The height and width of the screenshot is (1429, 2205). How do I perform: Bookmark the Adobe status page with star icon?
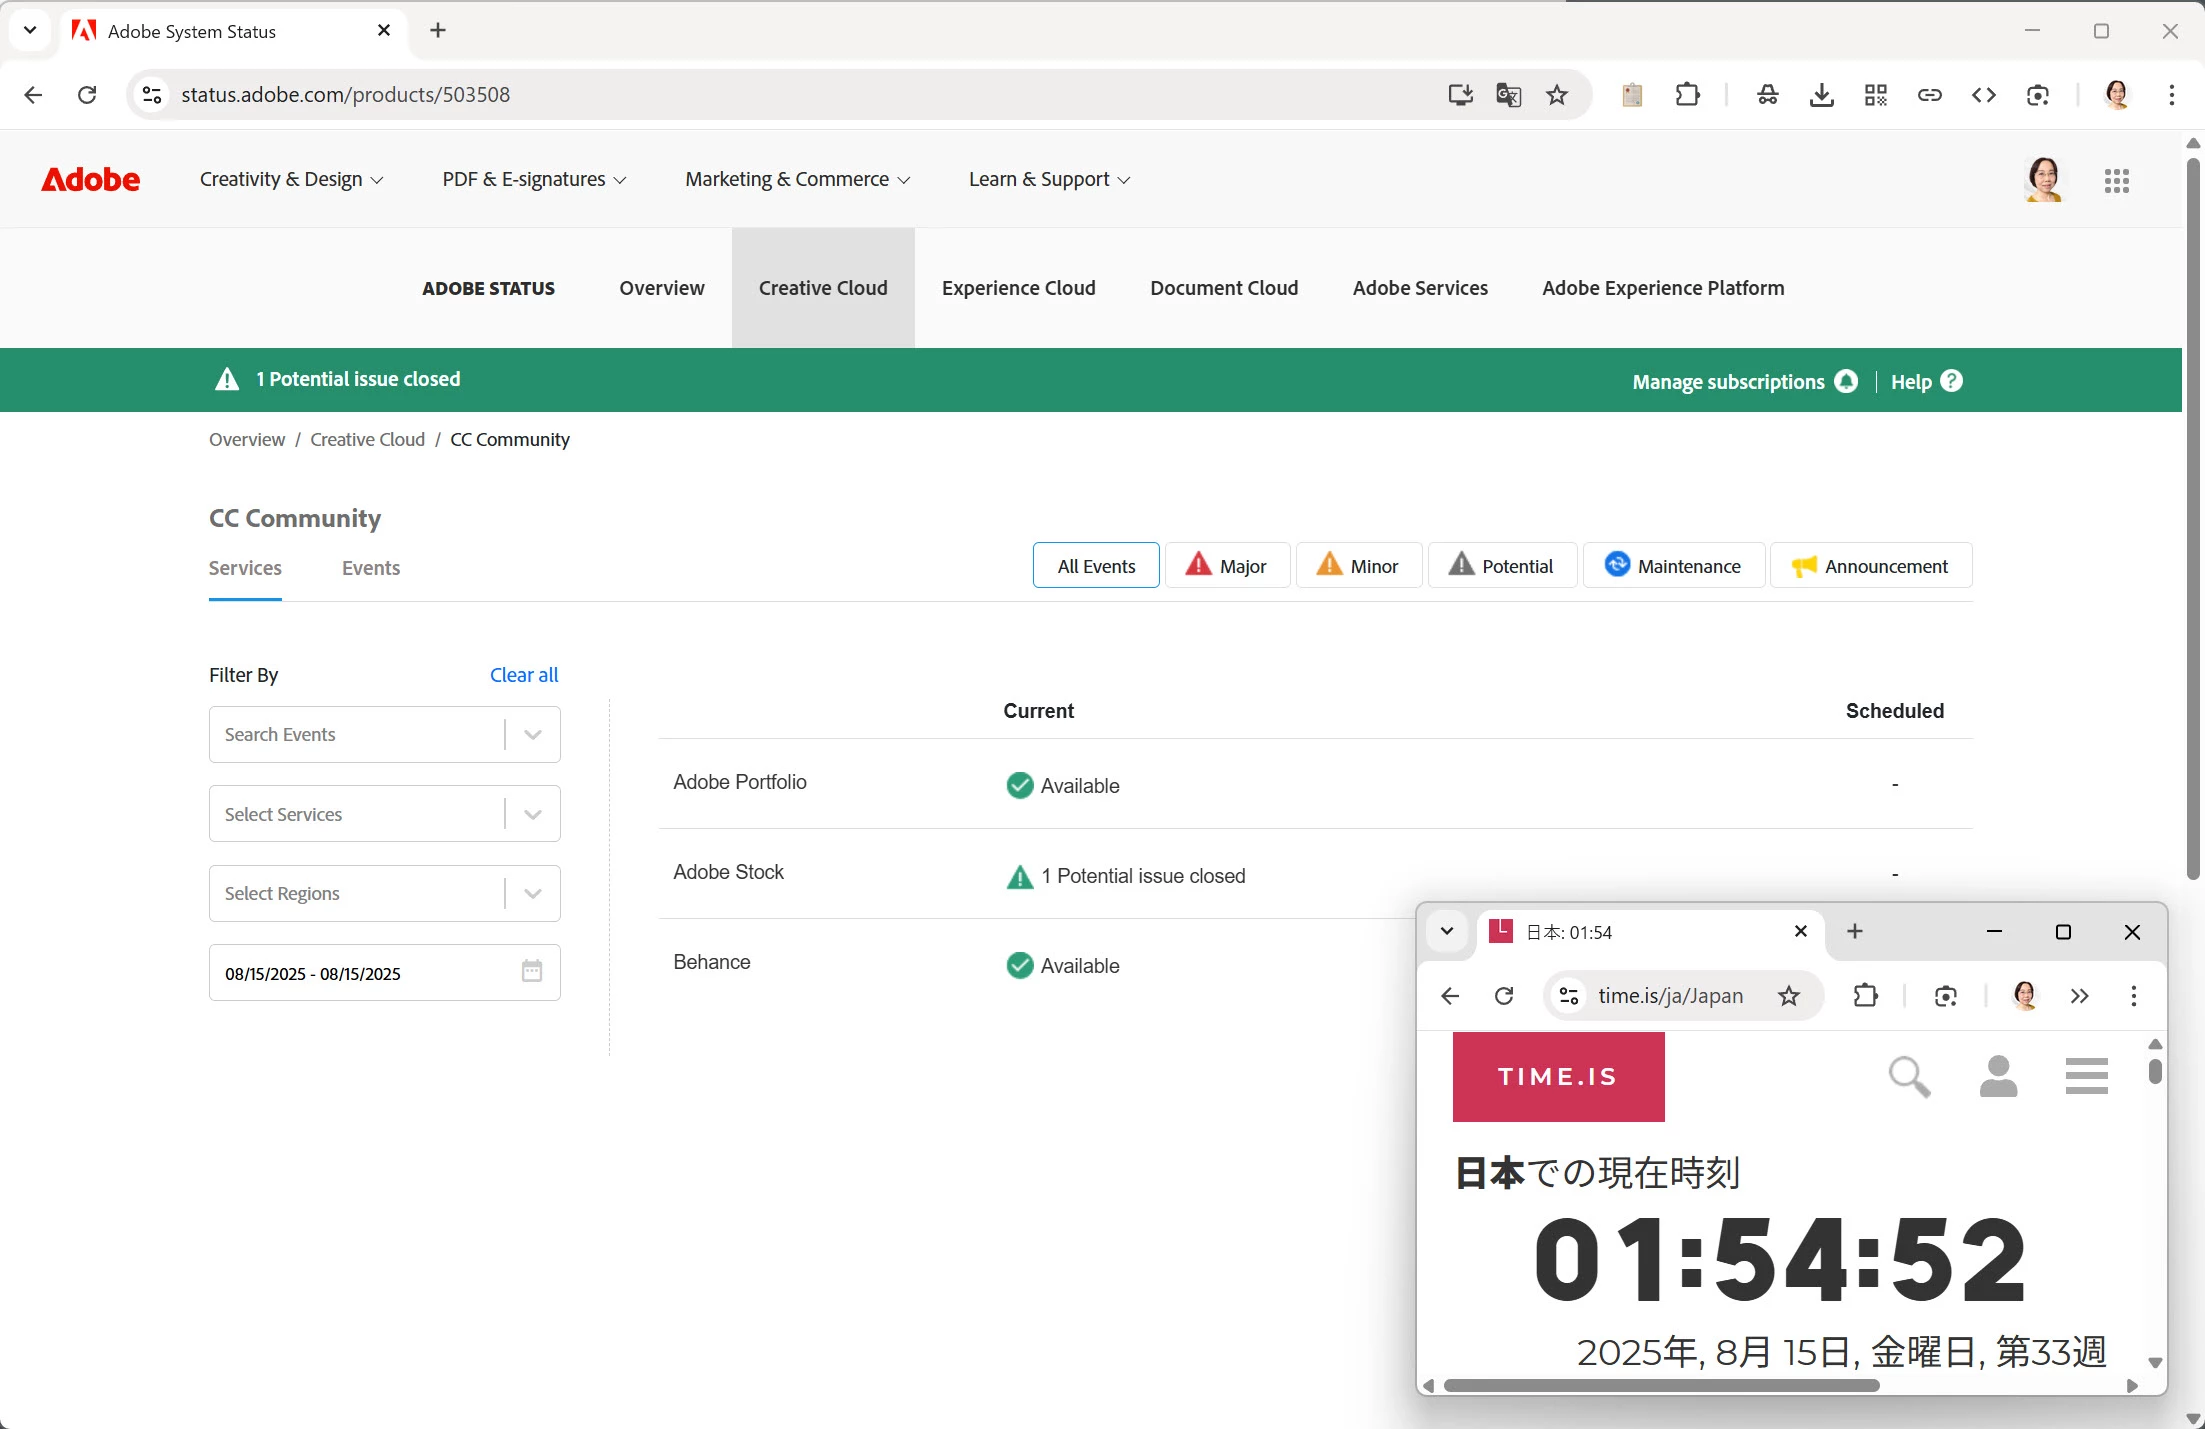point(1556,95)
